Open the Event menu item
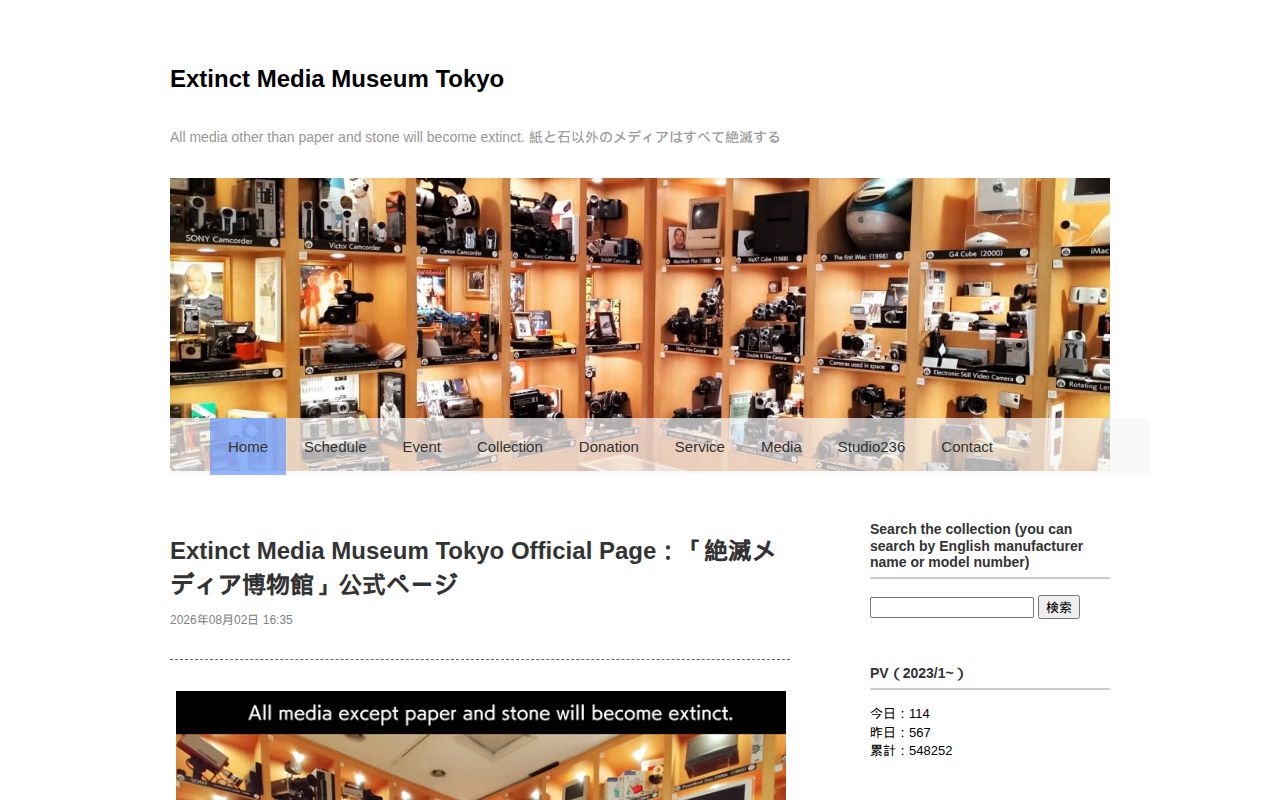 pos(422,447)
